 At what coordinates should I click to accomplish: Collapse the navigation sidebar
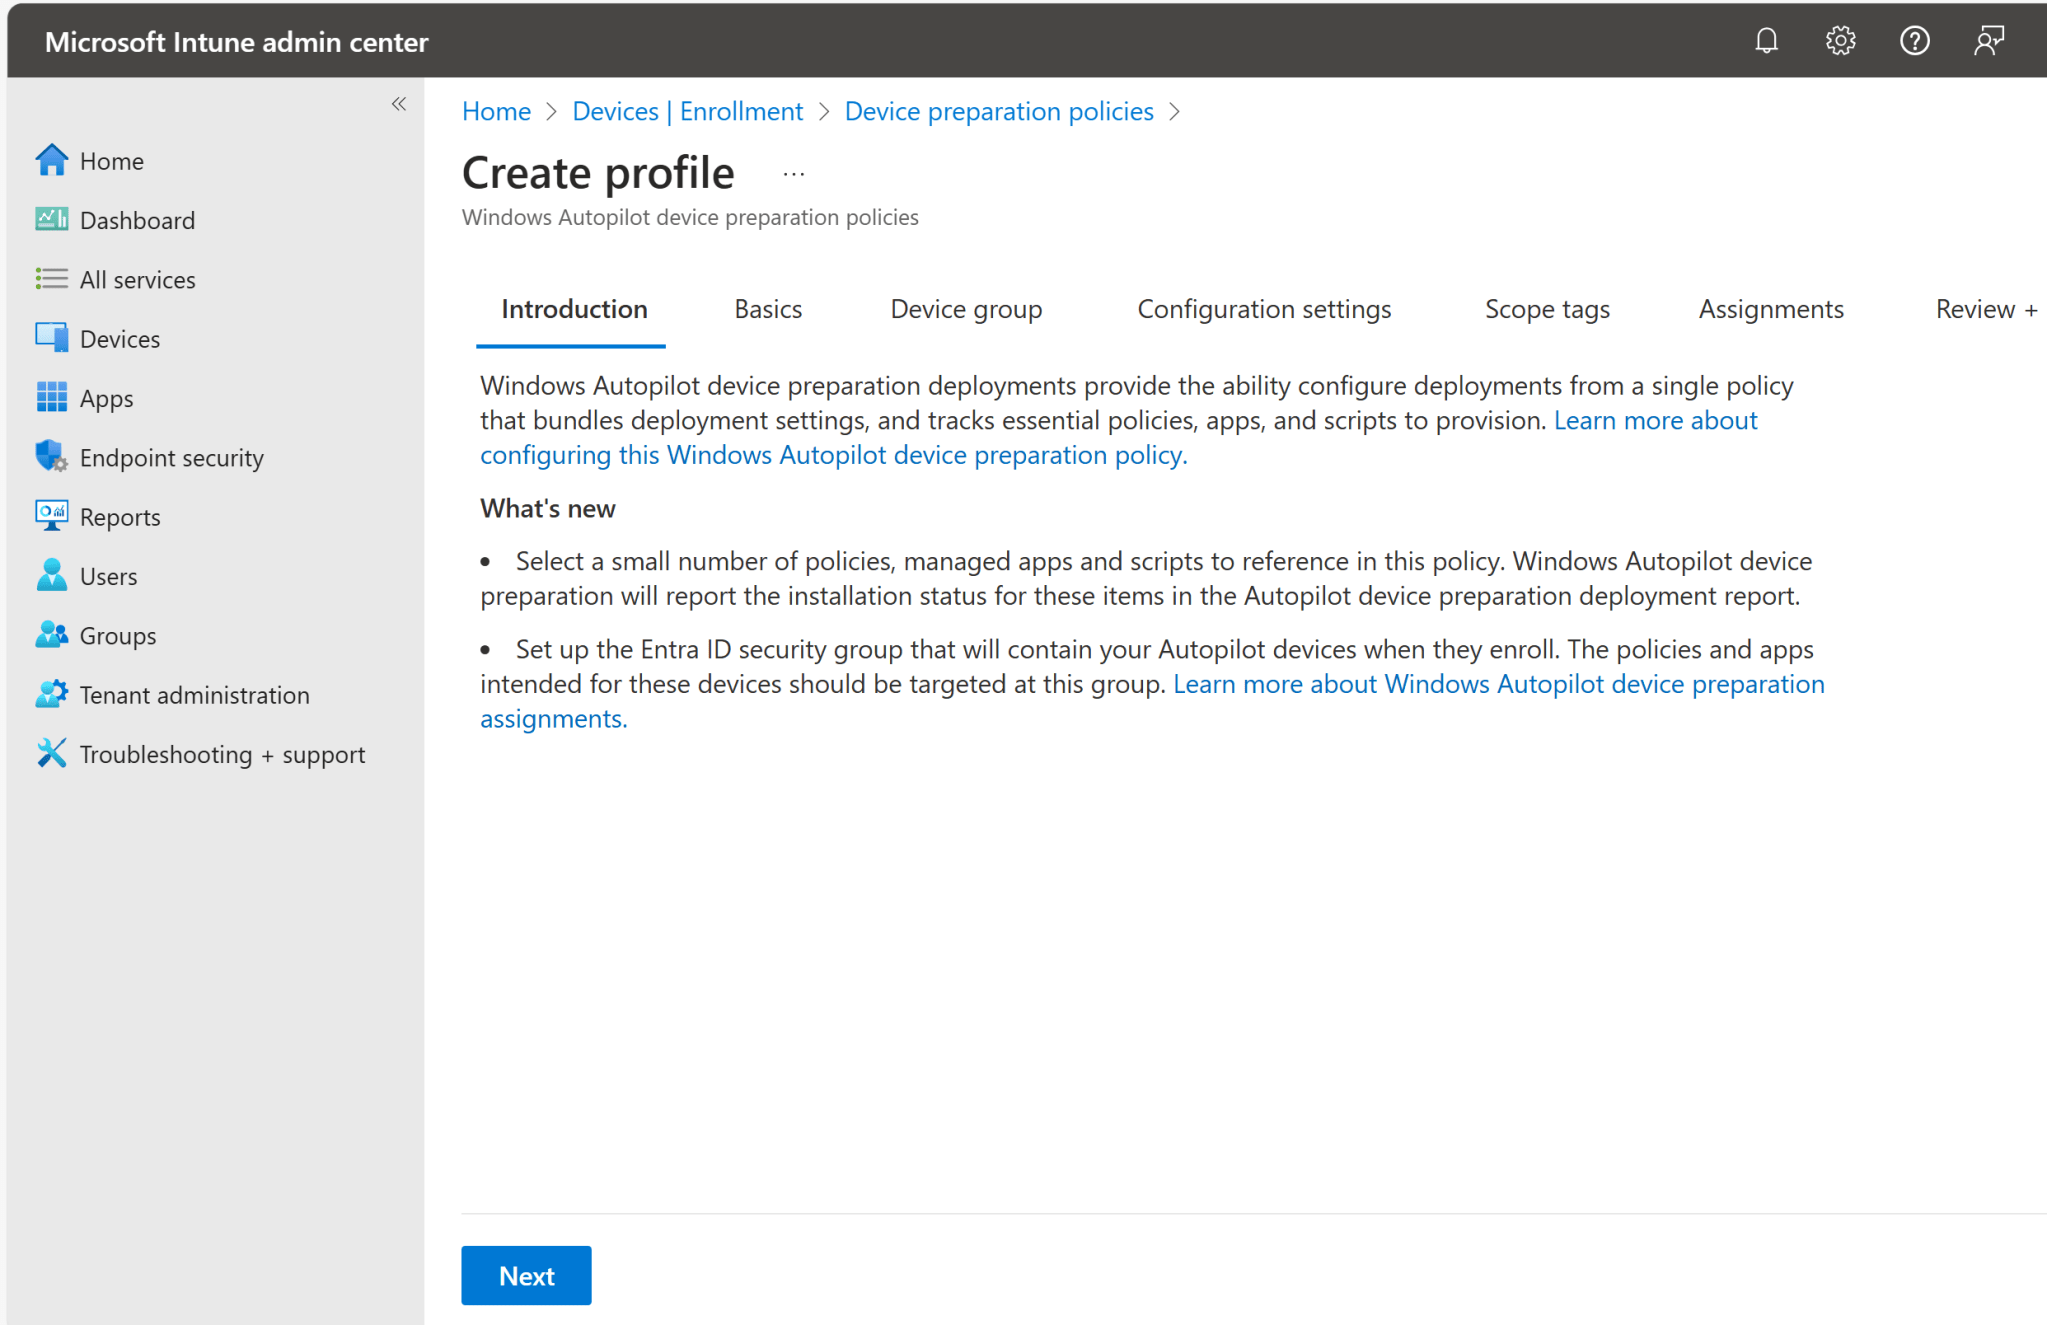398,104
